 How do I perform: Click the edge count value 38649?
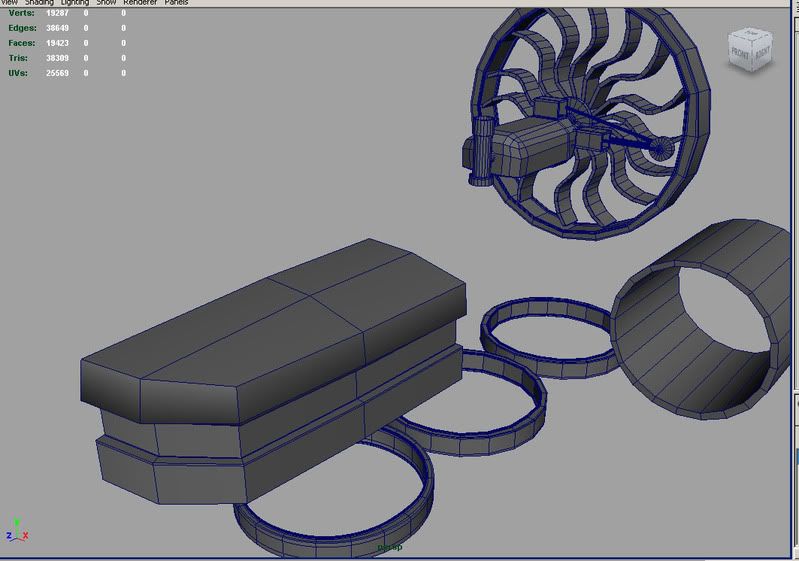57,28
